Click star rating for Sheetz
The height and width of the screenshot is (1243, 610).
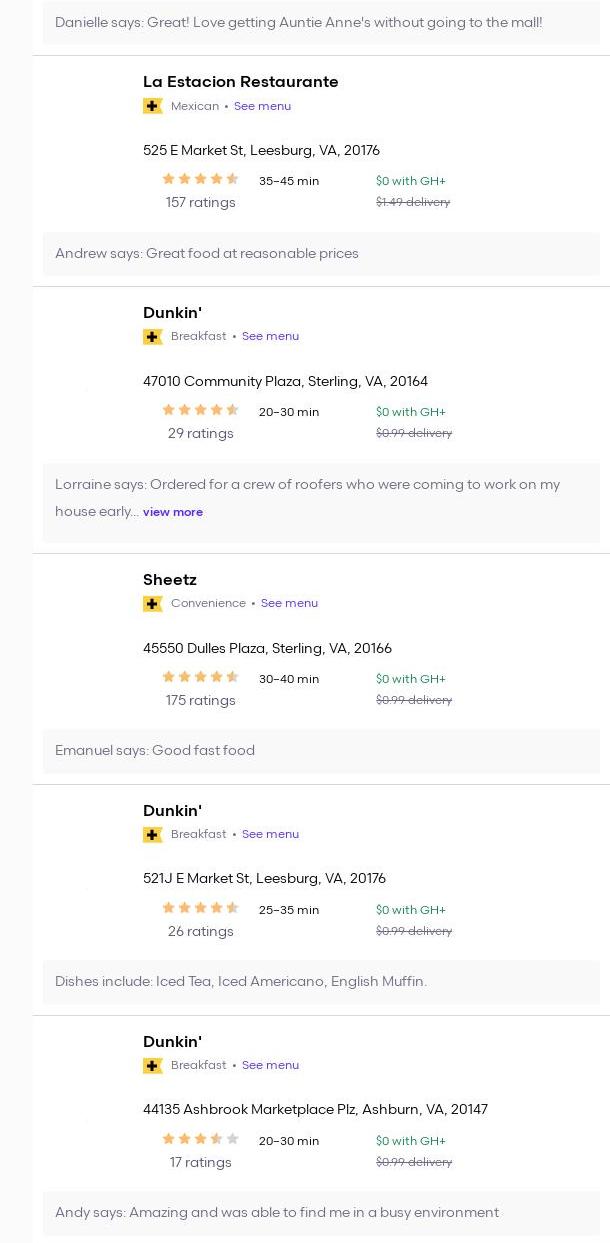tap(200, 678)
